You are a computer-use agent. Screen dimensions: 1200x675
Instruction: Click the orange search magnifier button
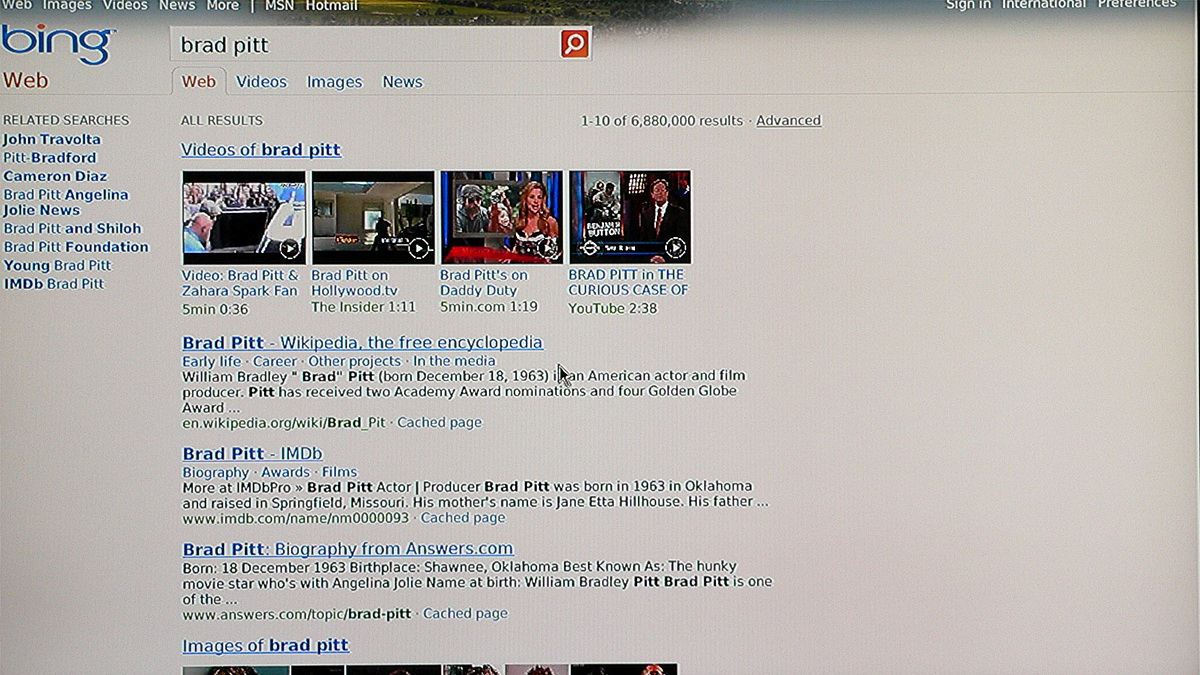tap(574, 43)
